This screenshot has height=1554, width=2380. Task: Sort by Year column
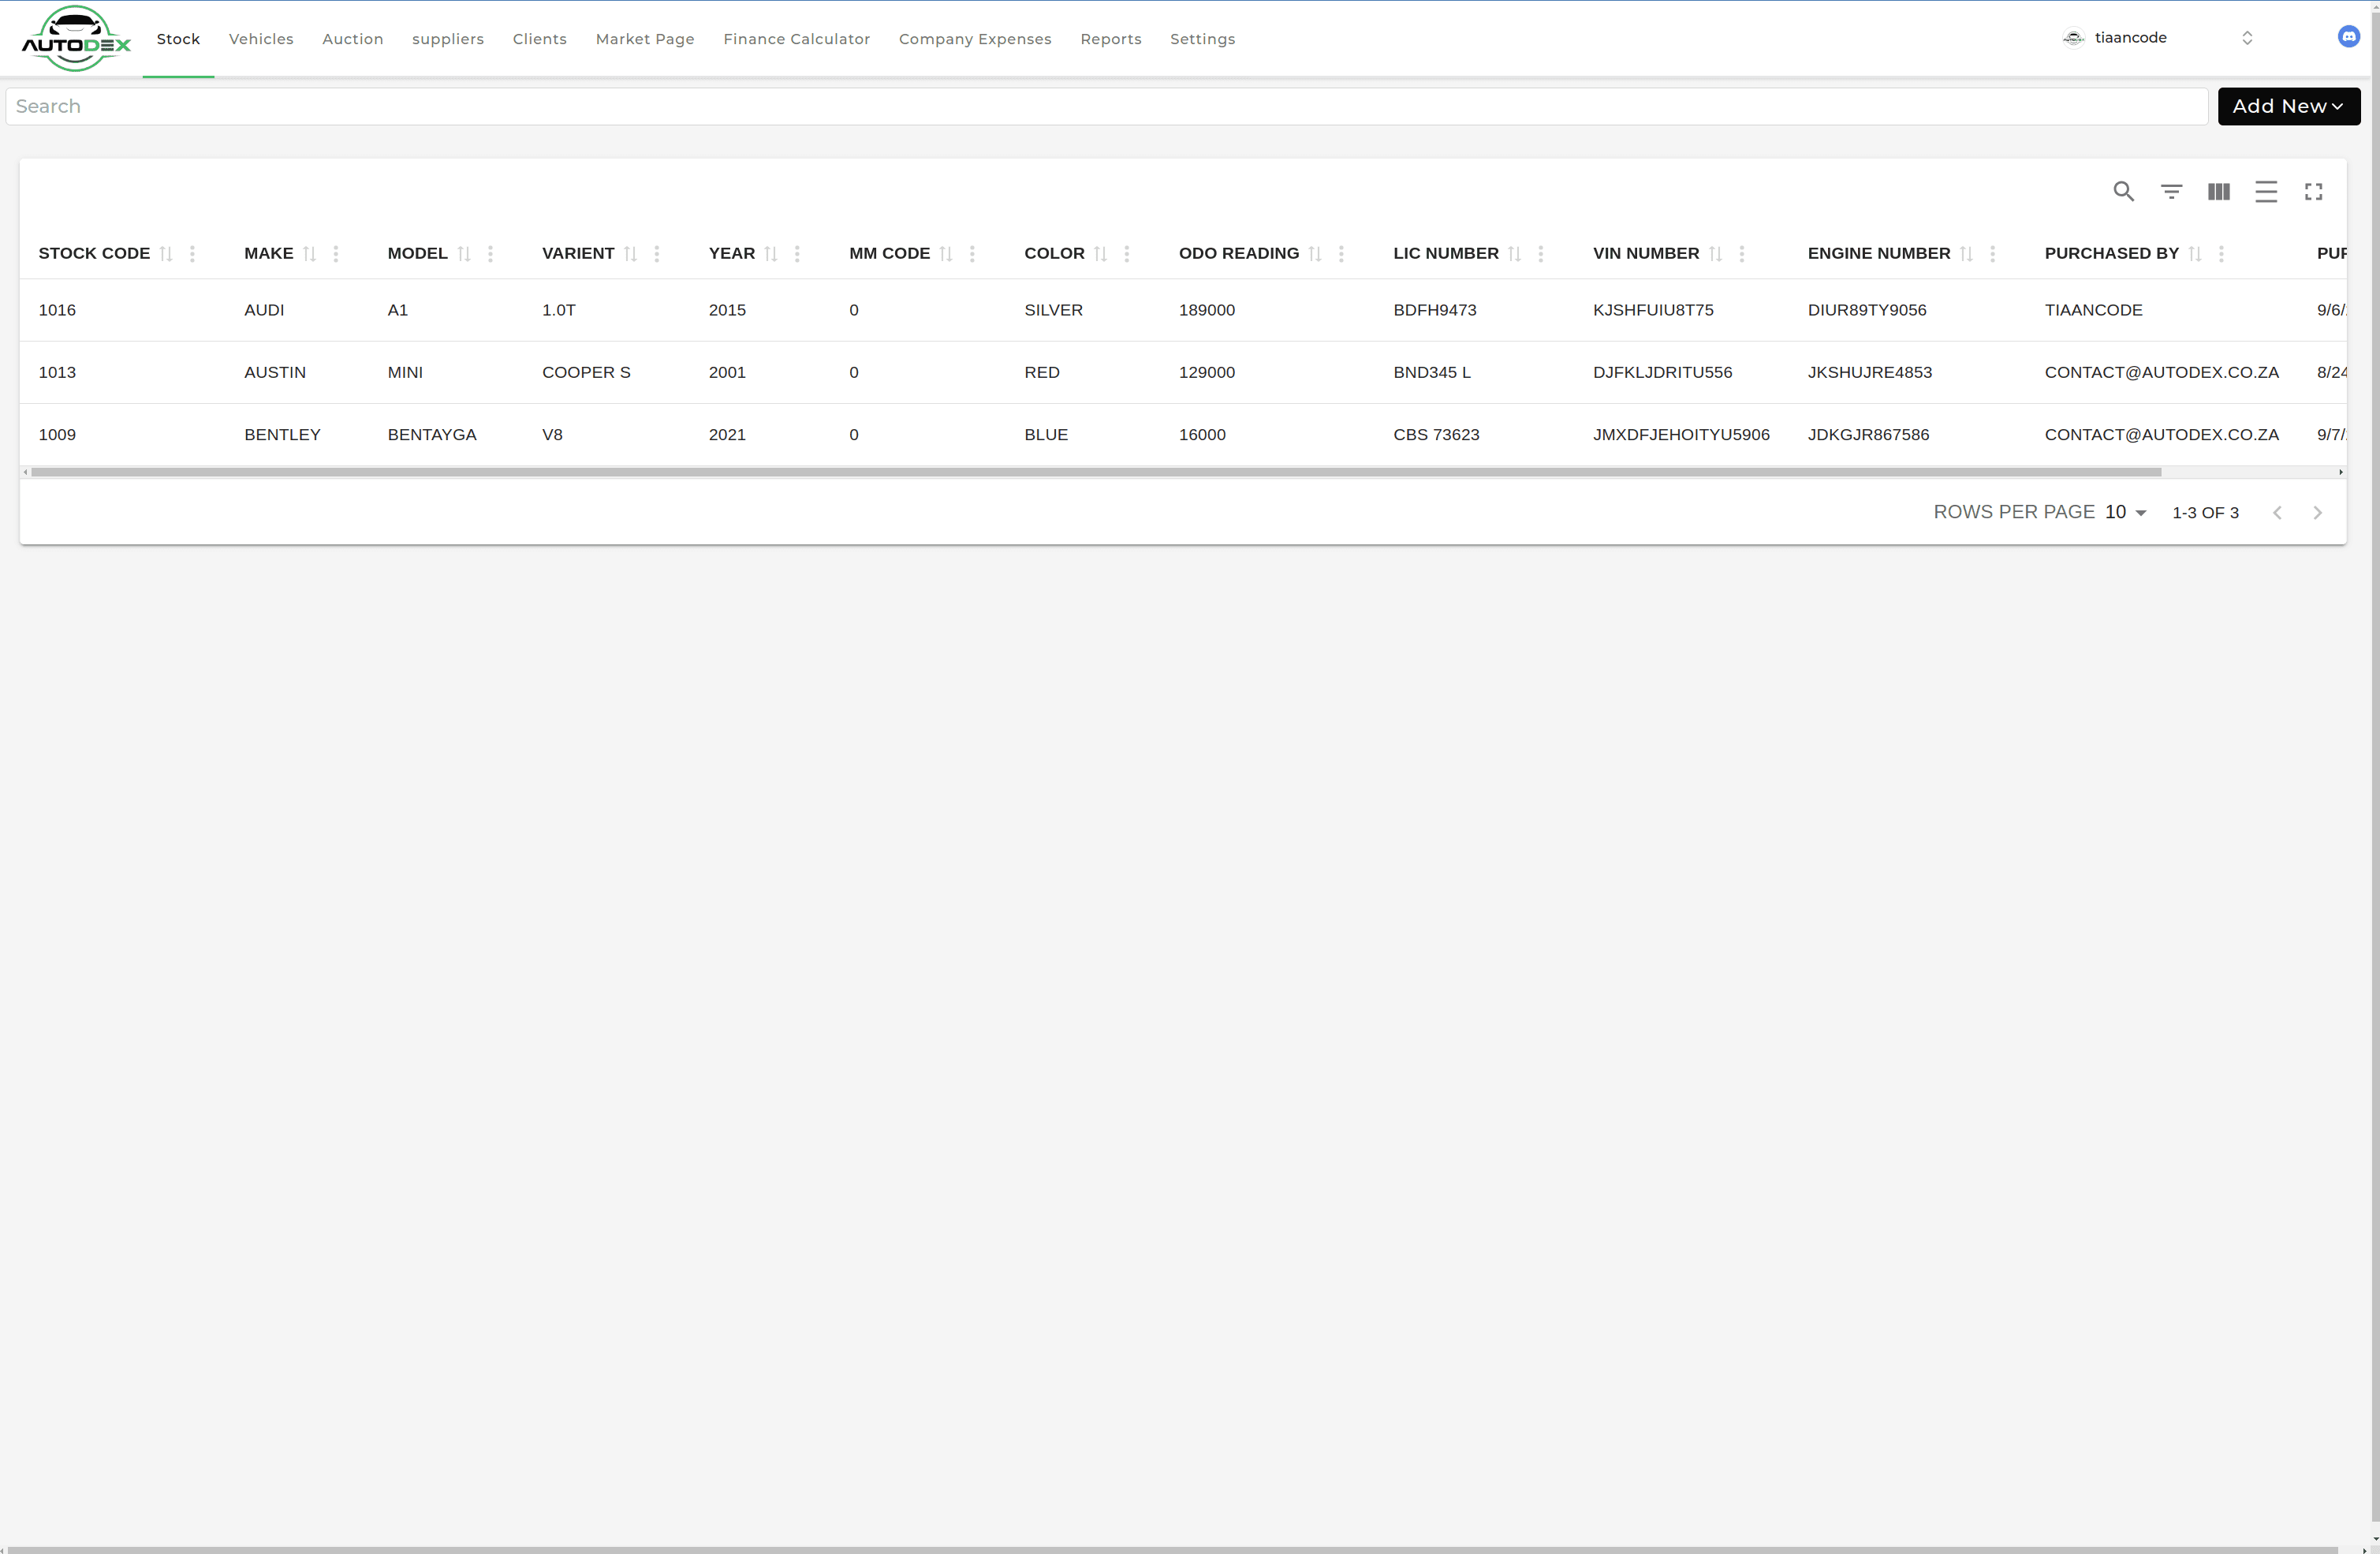(771, 254)
